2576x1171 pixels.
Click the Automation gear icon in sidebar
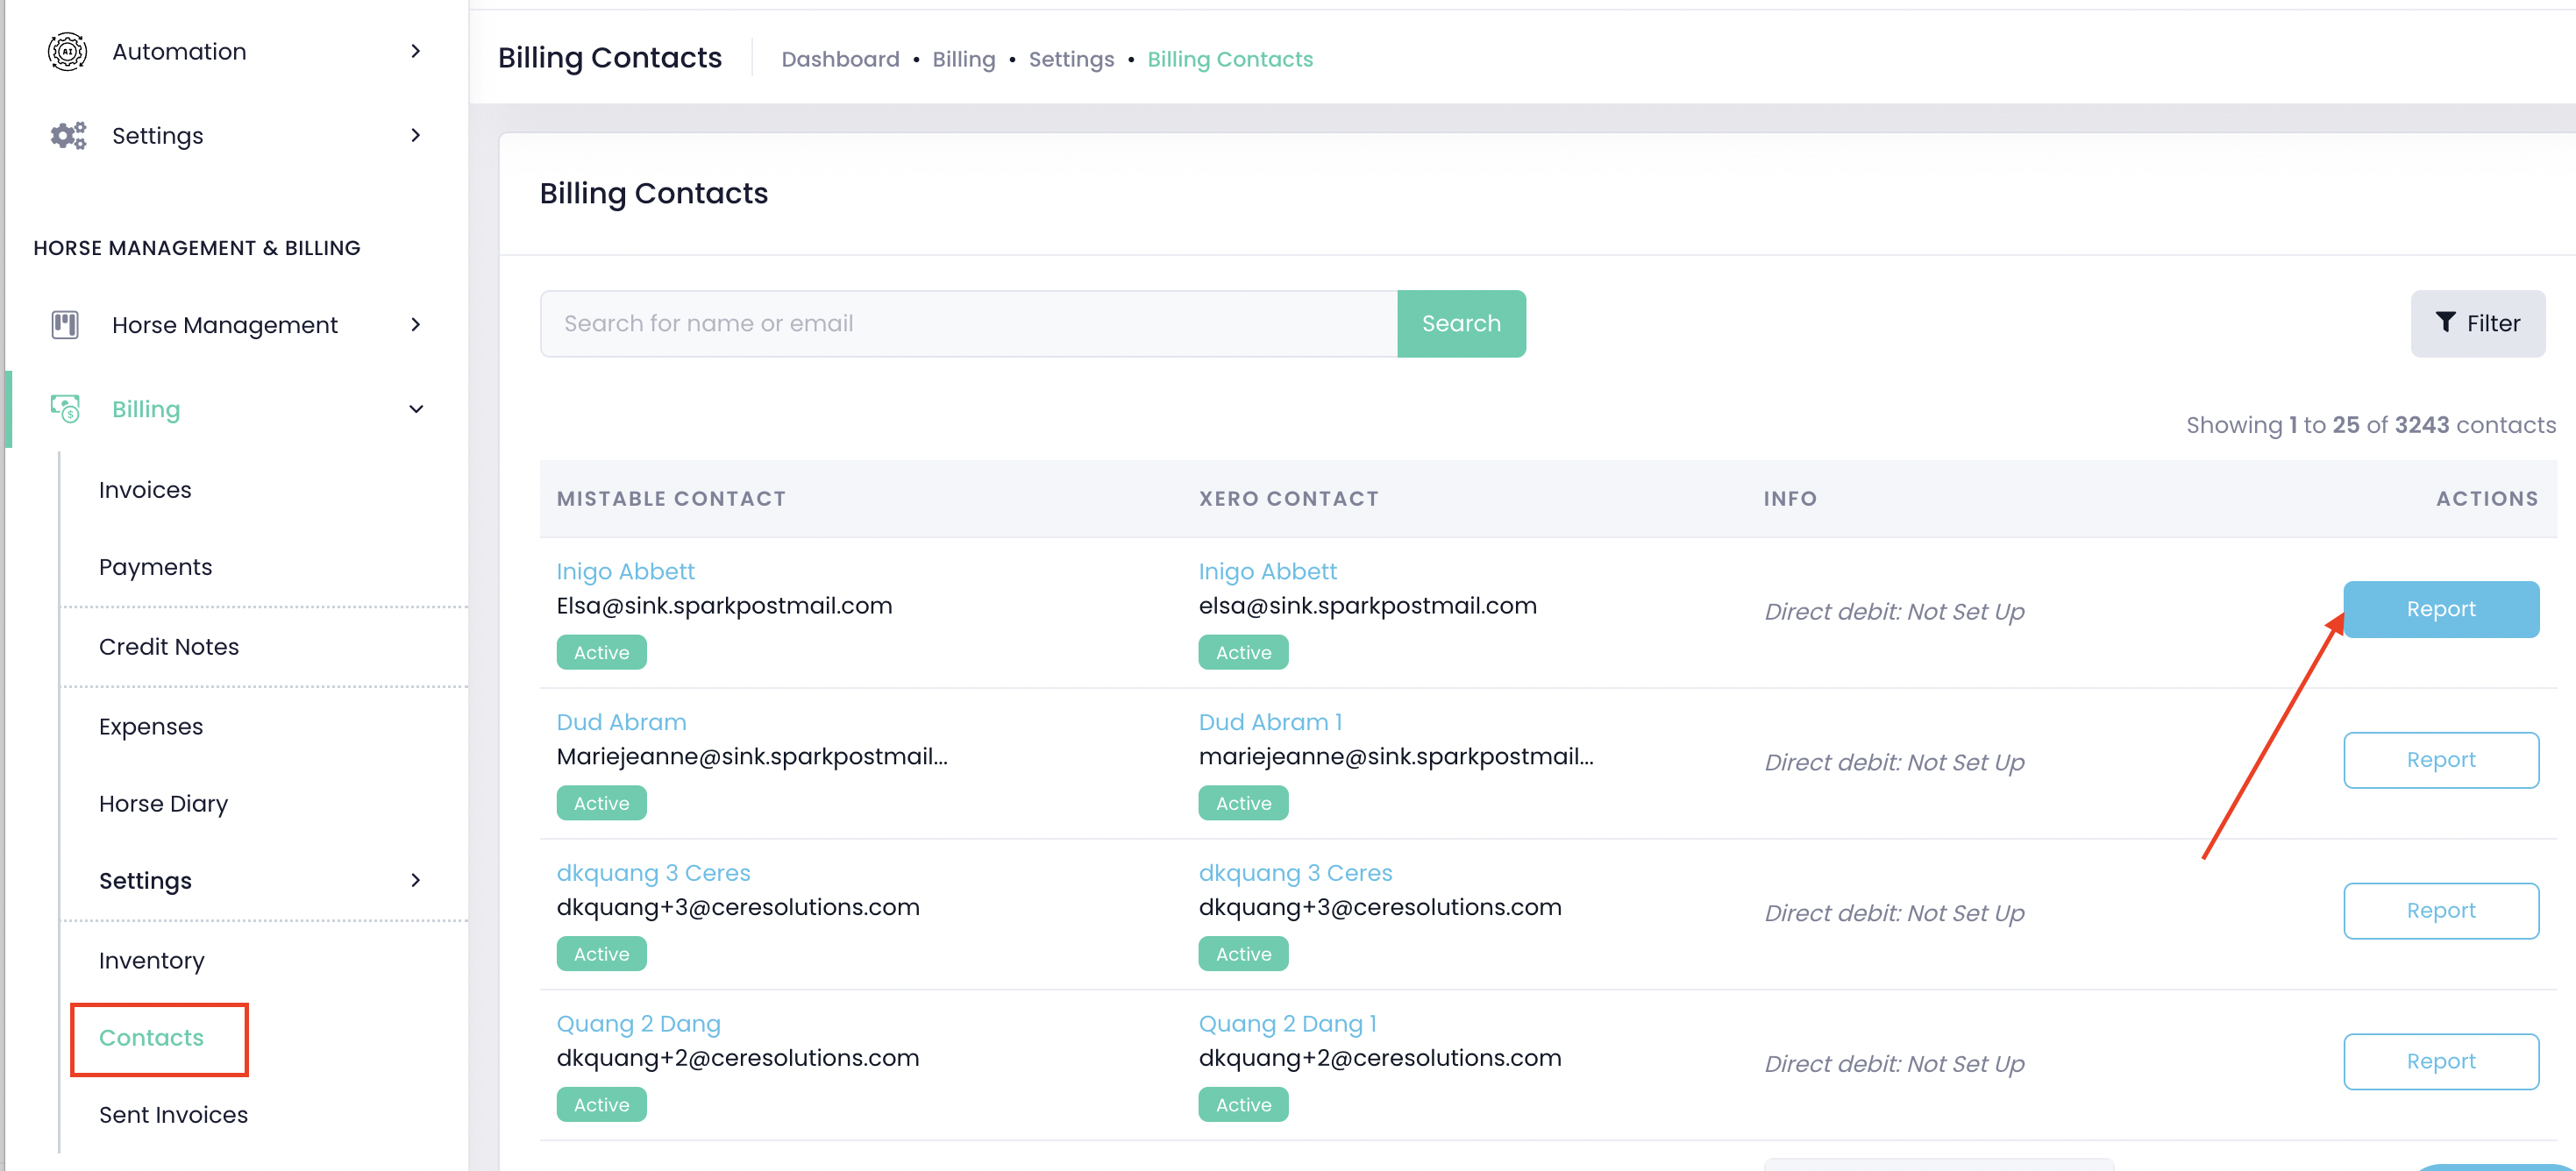coord(67,51)
